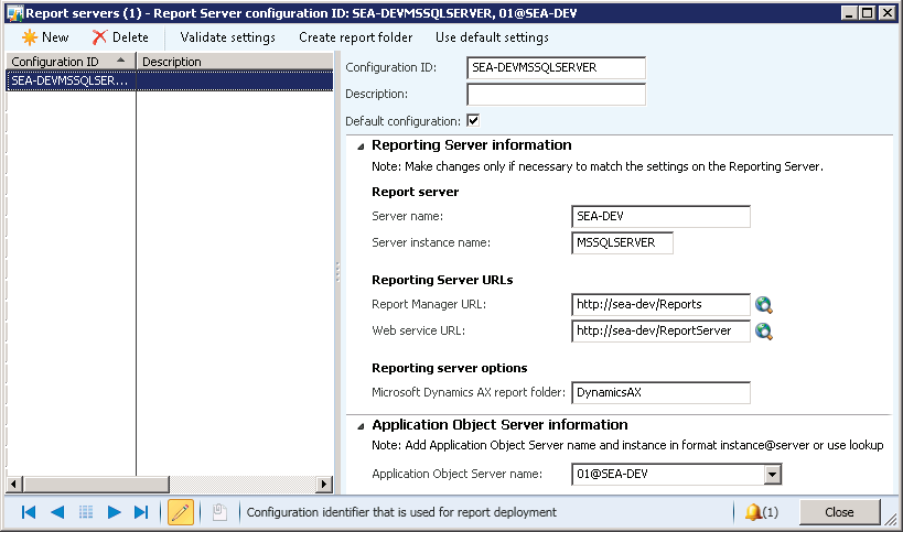The height and width of the screenshot is (533, 904).
Task: Click the Server instance name field
Action: [x=622, y=243]
